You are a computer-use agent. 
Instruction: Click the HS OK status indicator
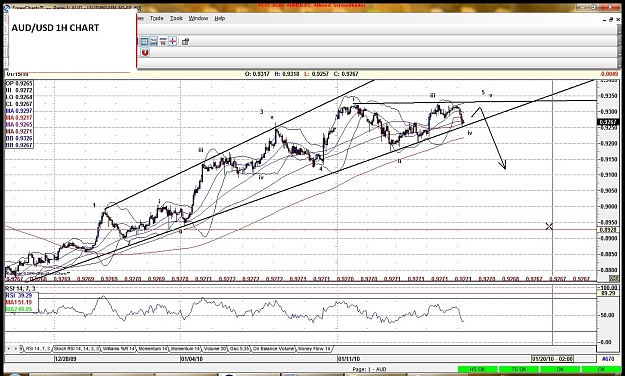(x=478, y=370)
